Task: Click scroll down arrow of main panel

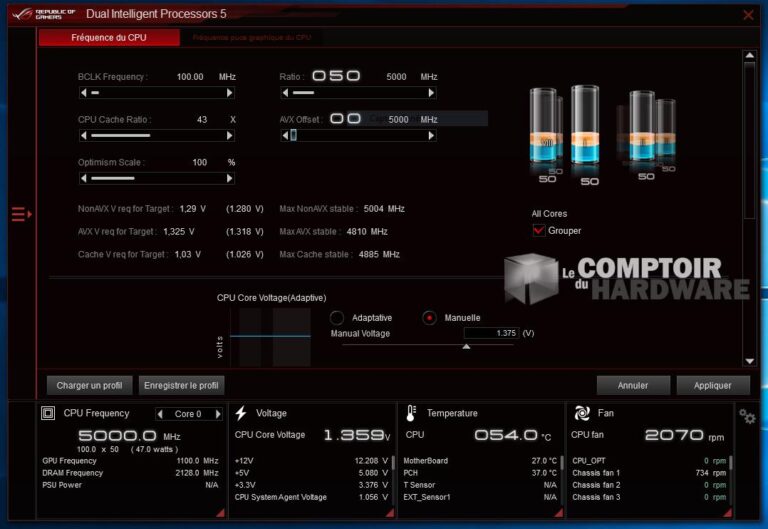Action: [x=749, y=361]
